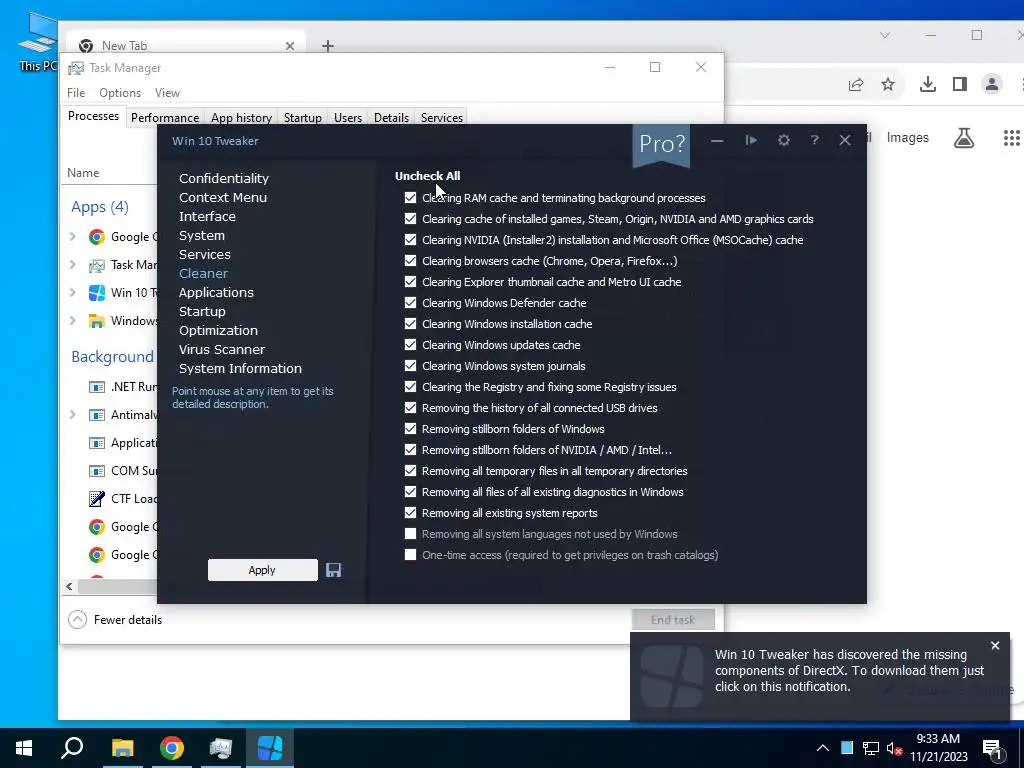Click the save settings floppy disk icon
The image size is (1024, 768).
(x=334, y=570)
